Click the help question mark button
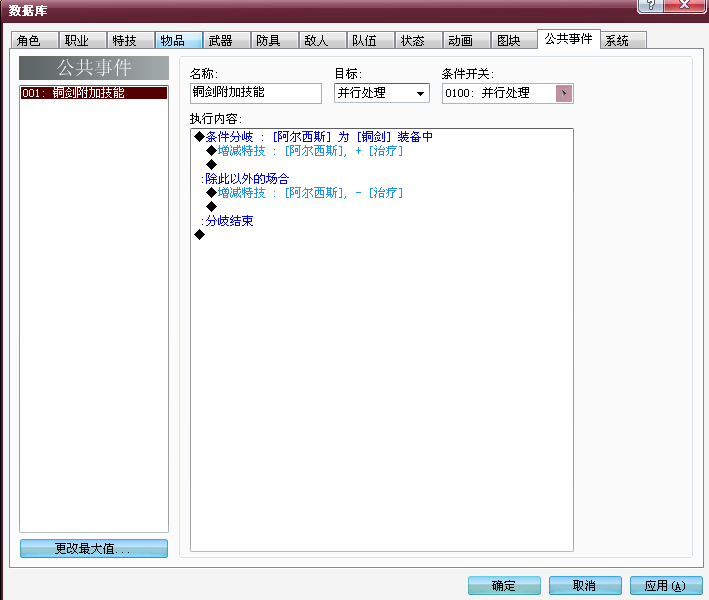The height and width of the screenshot is (600, 709). point(651,5)
